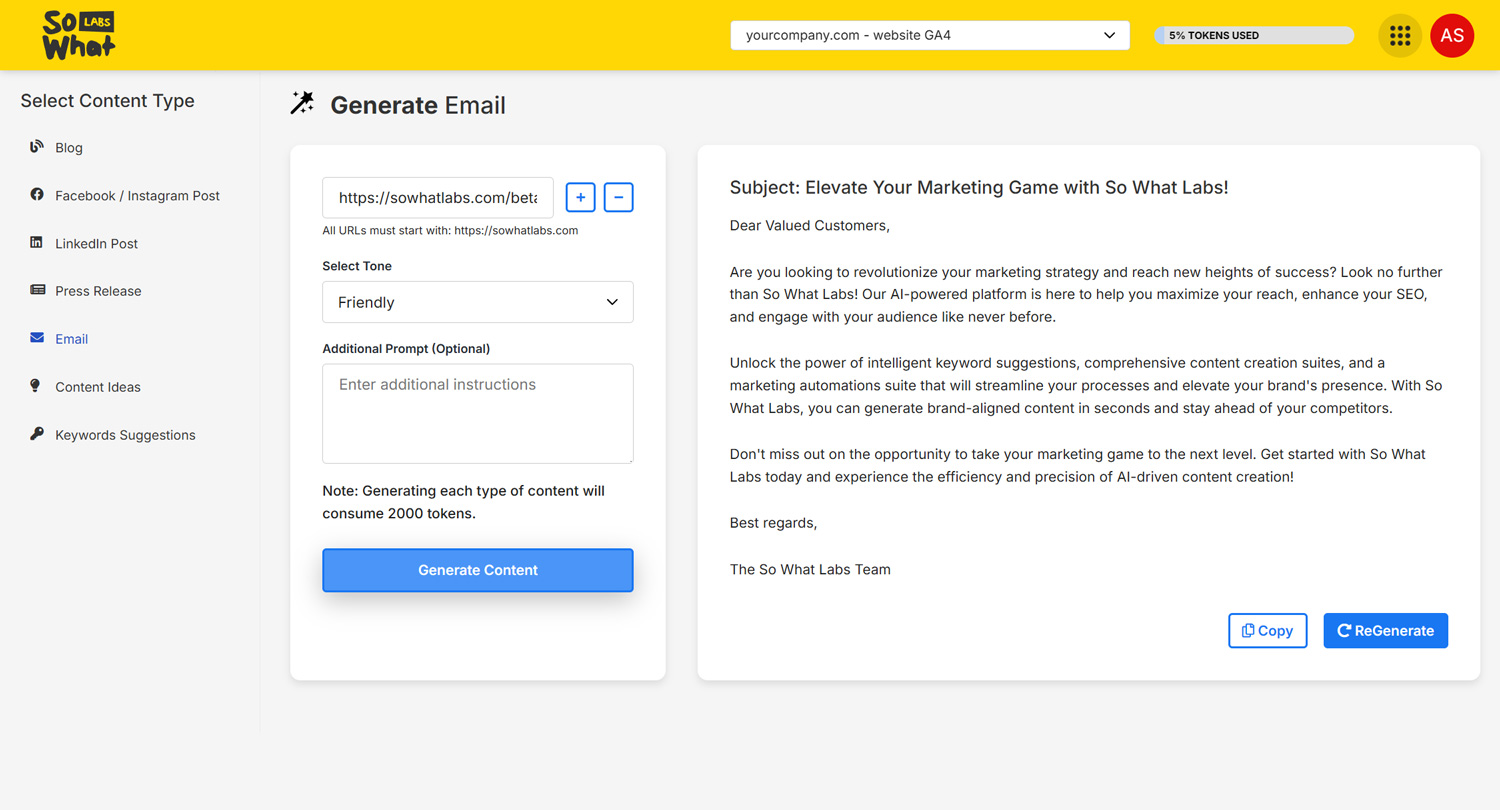Click the Blog RSS icon in sidebar
The height and width of the screenshot is (810, 1500).
[37, 147]
